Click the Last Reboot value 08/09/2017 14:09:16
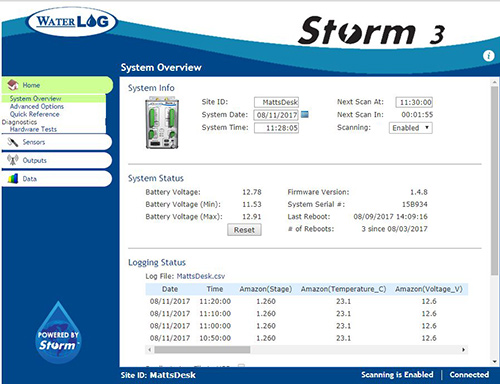Viewport: 500px width, 384px height. (390, 217)
